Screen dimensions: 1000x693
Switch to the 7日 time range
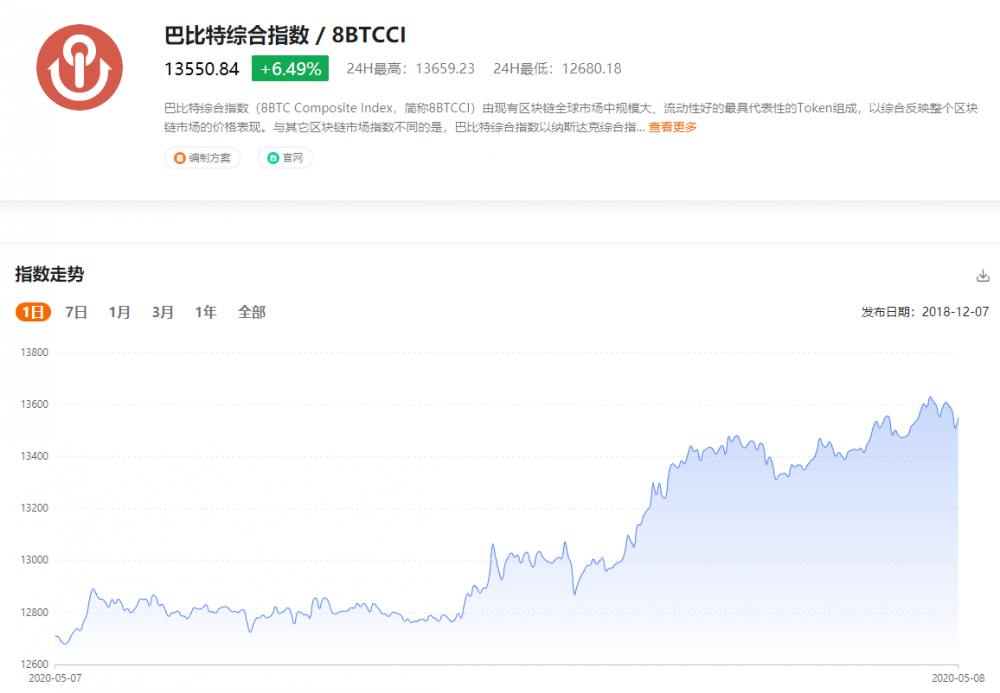(x=76, y=312)
